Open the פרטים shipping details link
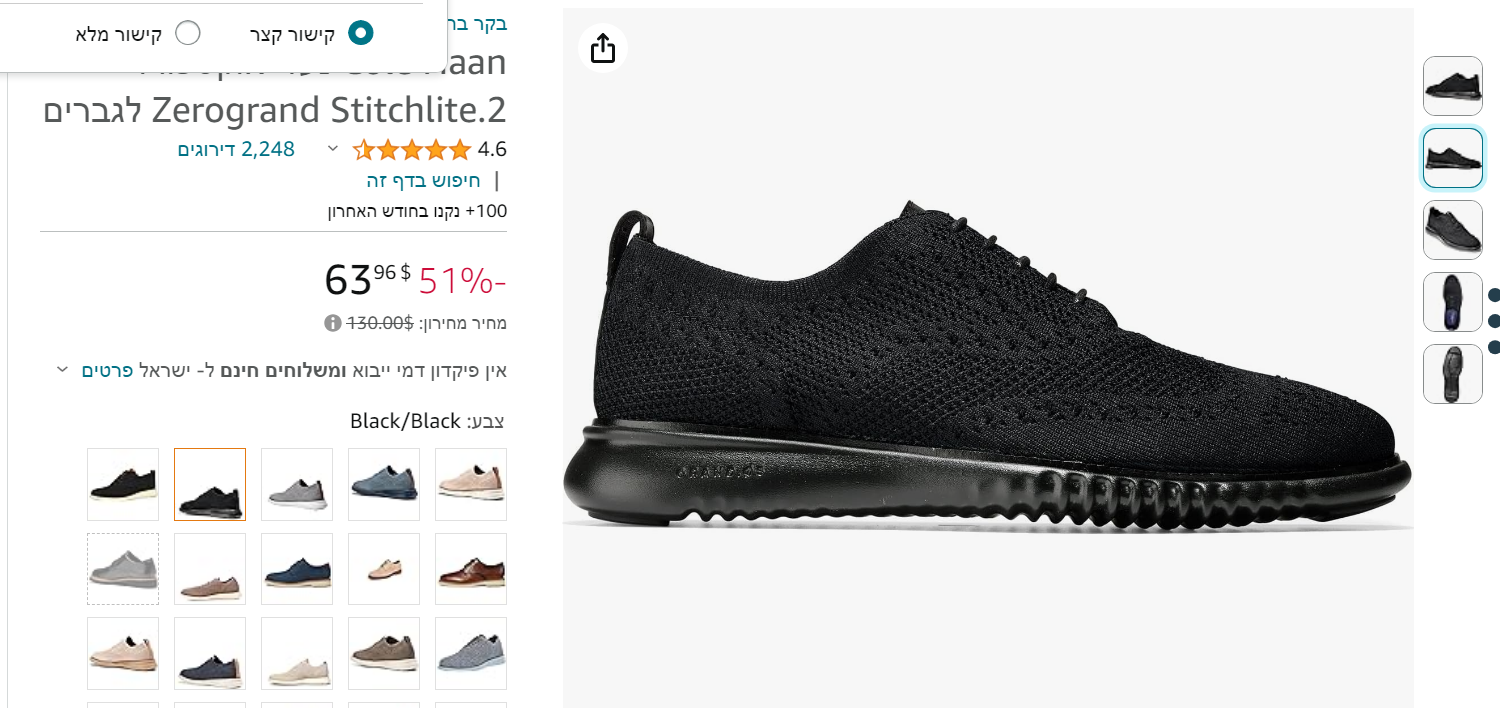Viewport: 1500px width, 708px height. [107, 370]
